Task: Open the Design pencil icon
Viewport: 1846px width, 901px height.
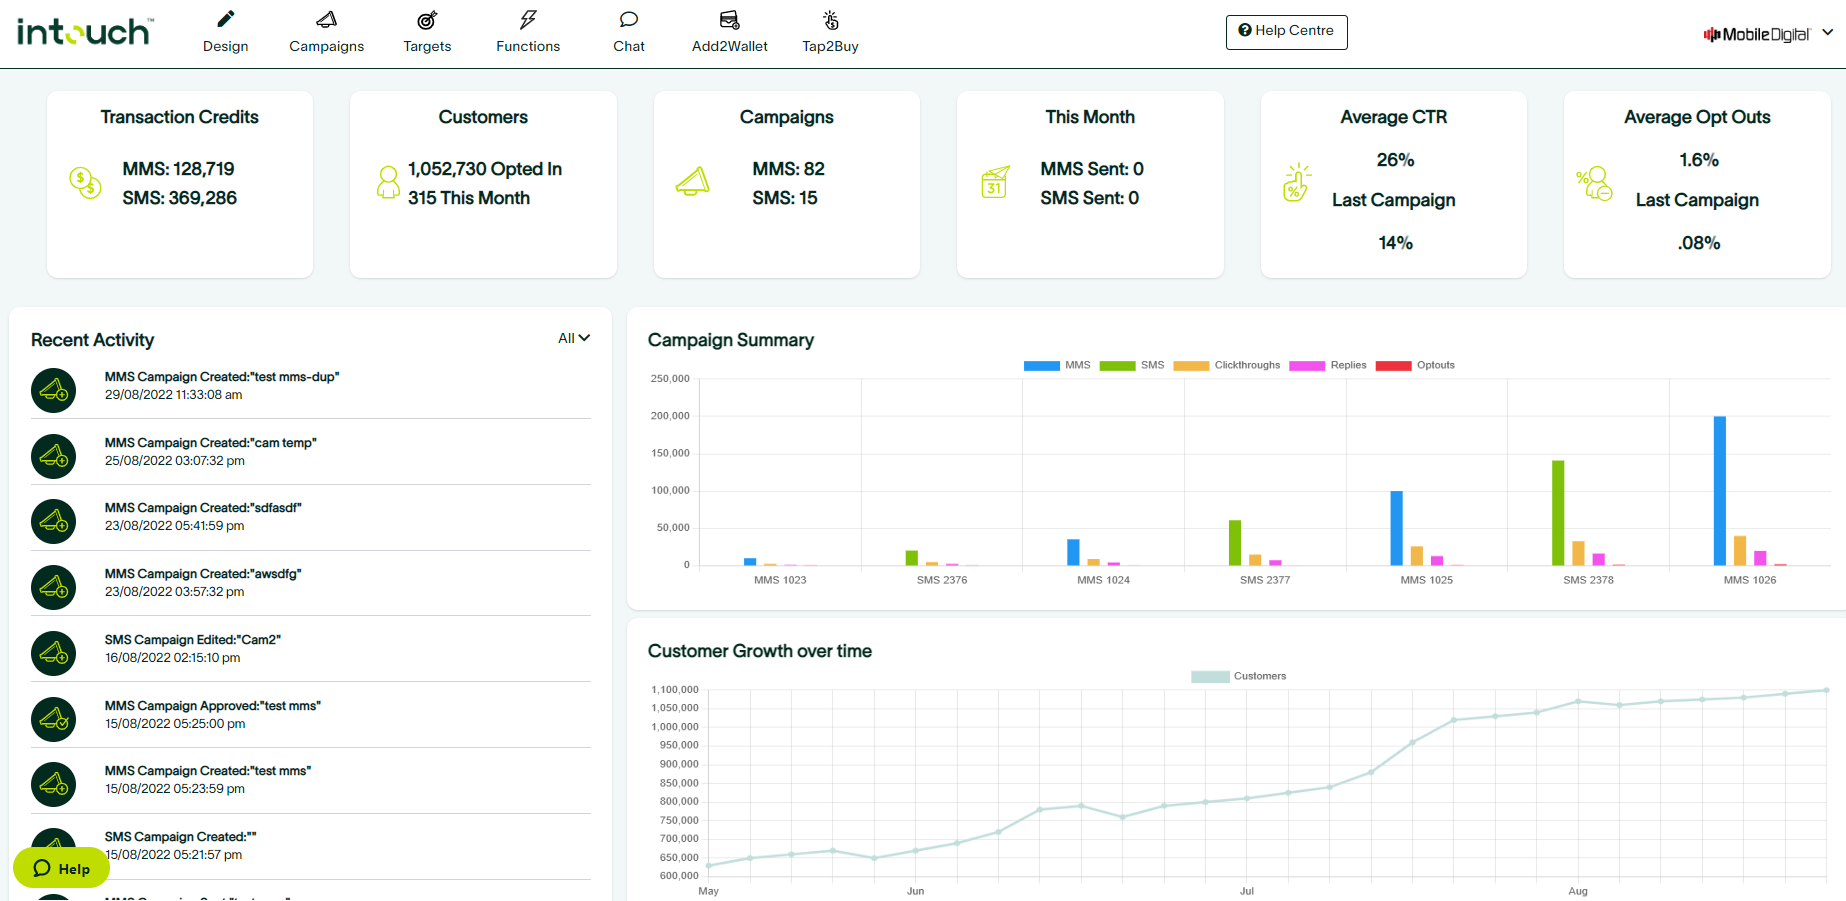Action: click(226, 19)
